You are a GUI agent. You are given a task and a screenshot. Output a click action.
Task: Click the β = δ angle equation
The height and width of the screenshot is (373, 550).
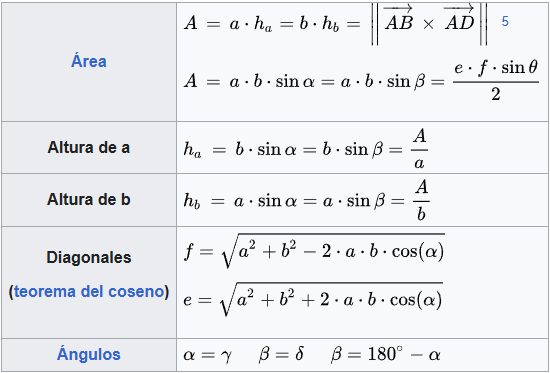(x=281, y=355)
